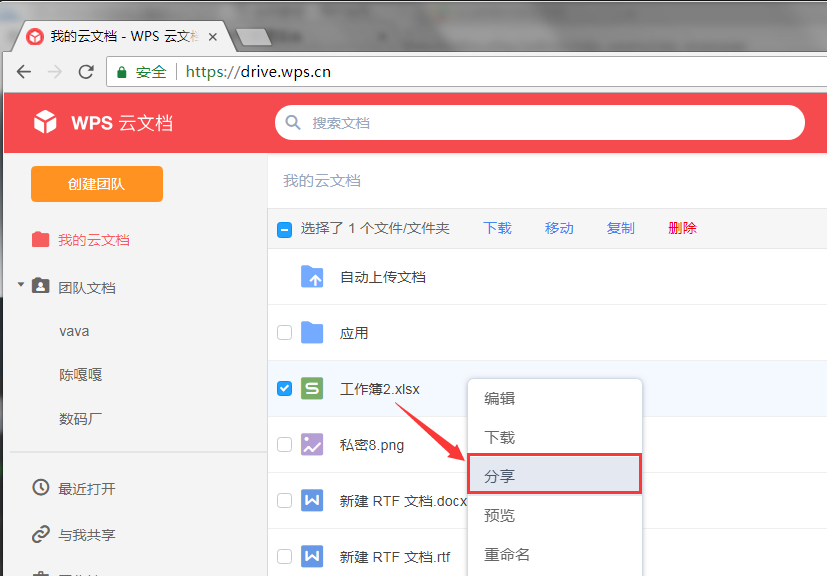Click the 新建 RTF 文档.rtf file name

click(395, 557)
